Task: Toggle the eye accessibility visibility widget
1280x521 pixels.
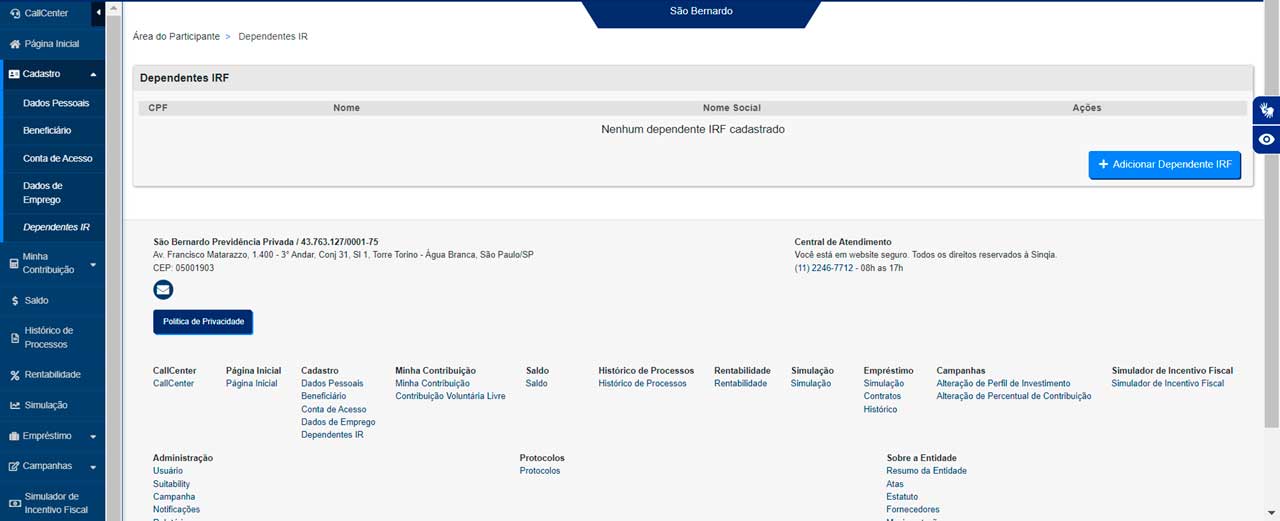Action: [x=1266, y=139]
